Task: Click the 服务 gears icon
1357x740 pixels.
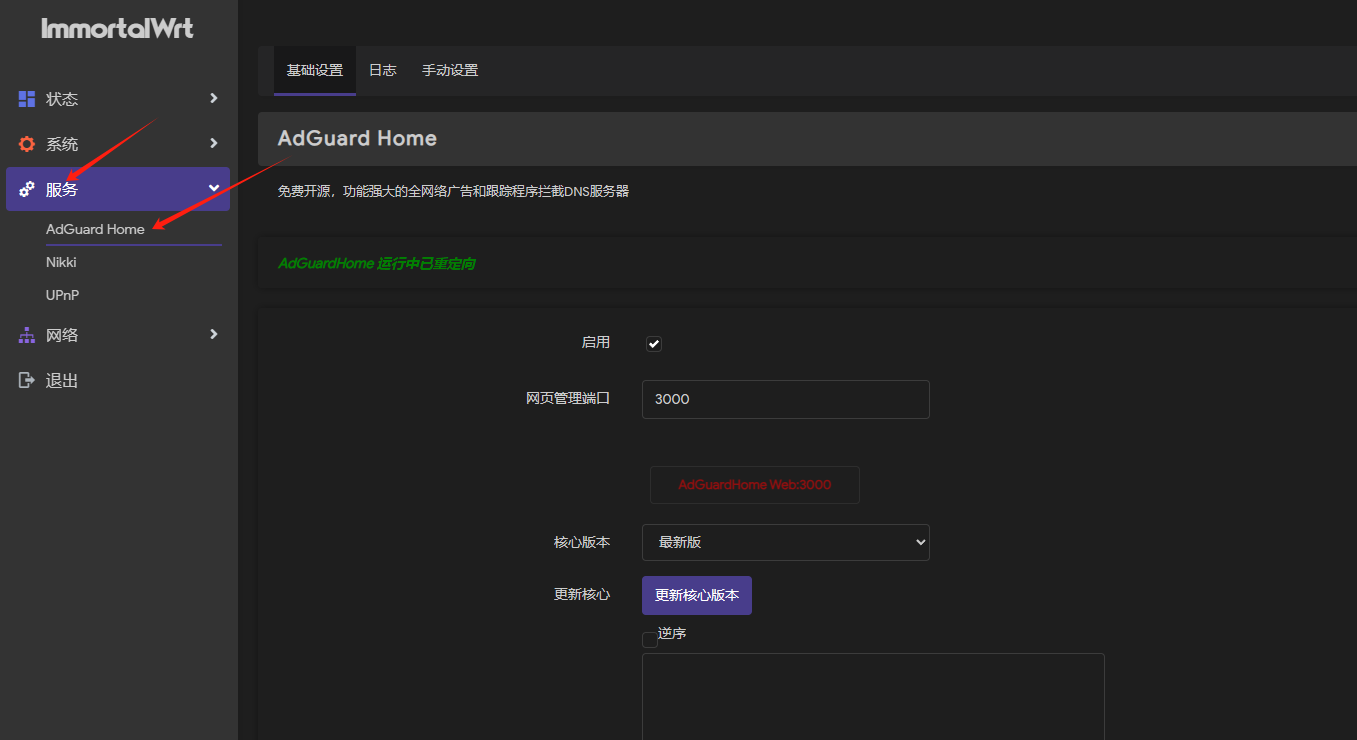Action: (x=27, y=189)
